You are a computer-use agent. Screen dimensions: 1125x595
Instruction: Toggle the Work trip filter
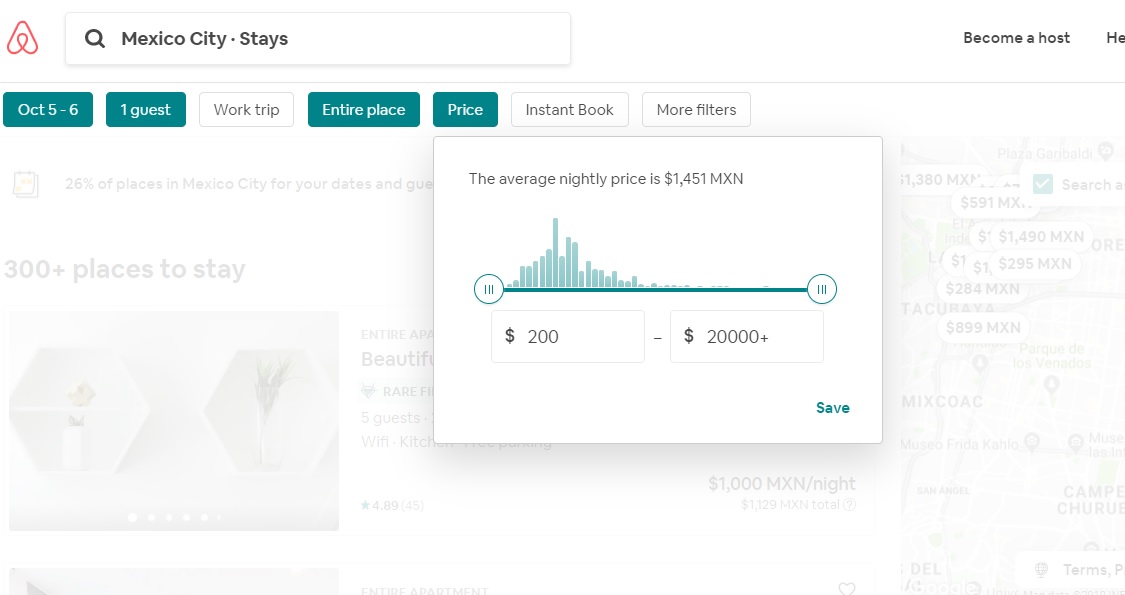tap(246, 110)
